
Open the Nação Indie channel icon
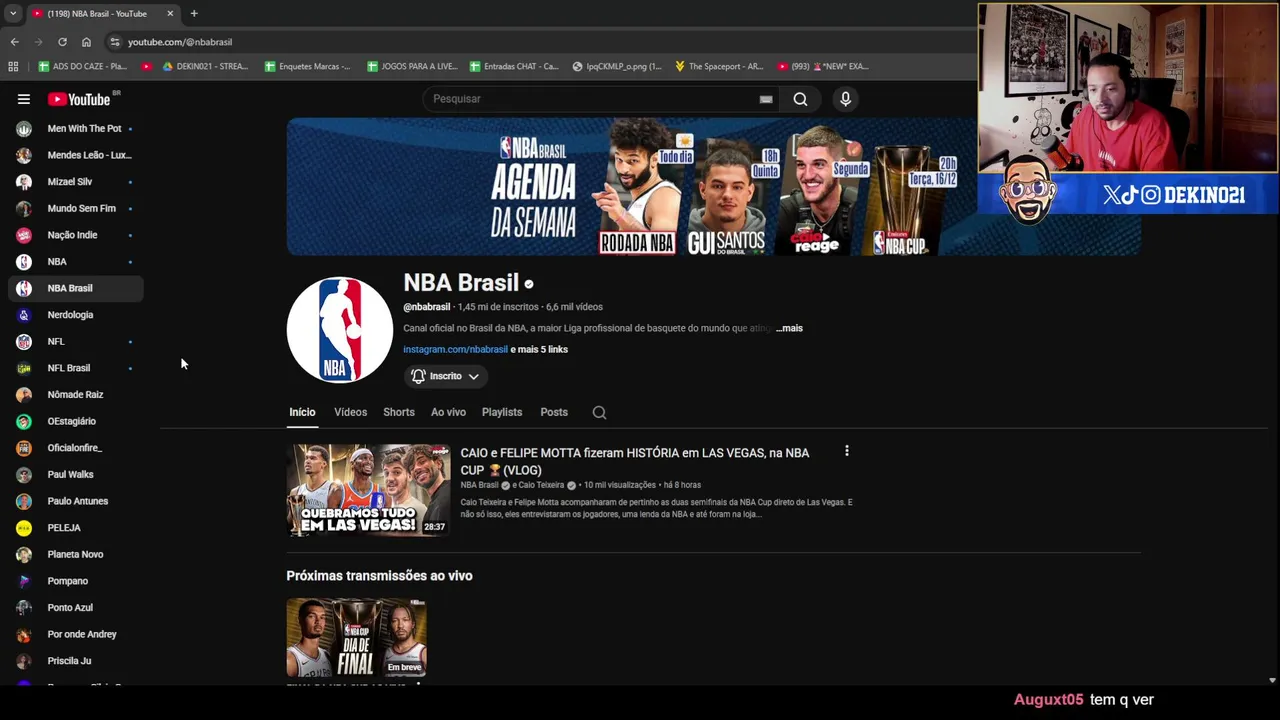[24, 235]
